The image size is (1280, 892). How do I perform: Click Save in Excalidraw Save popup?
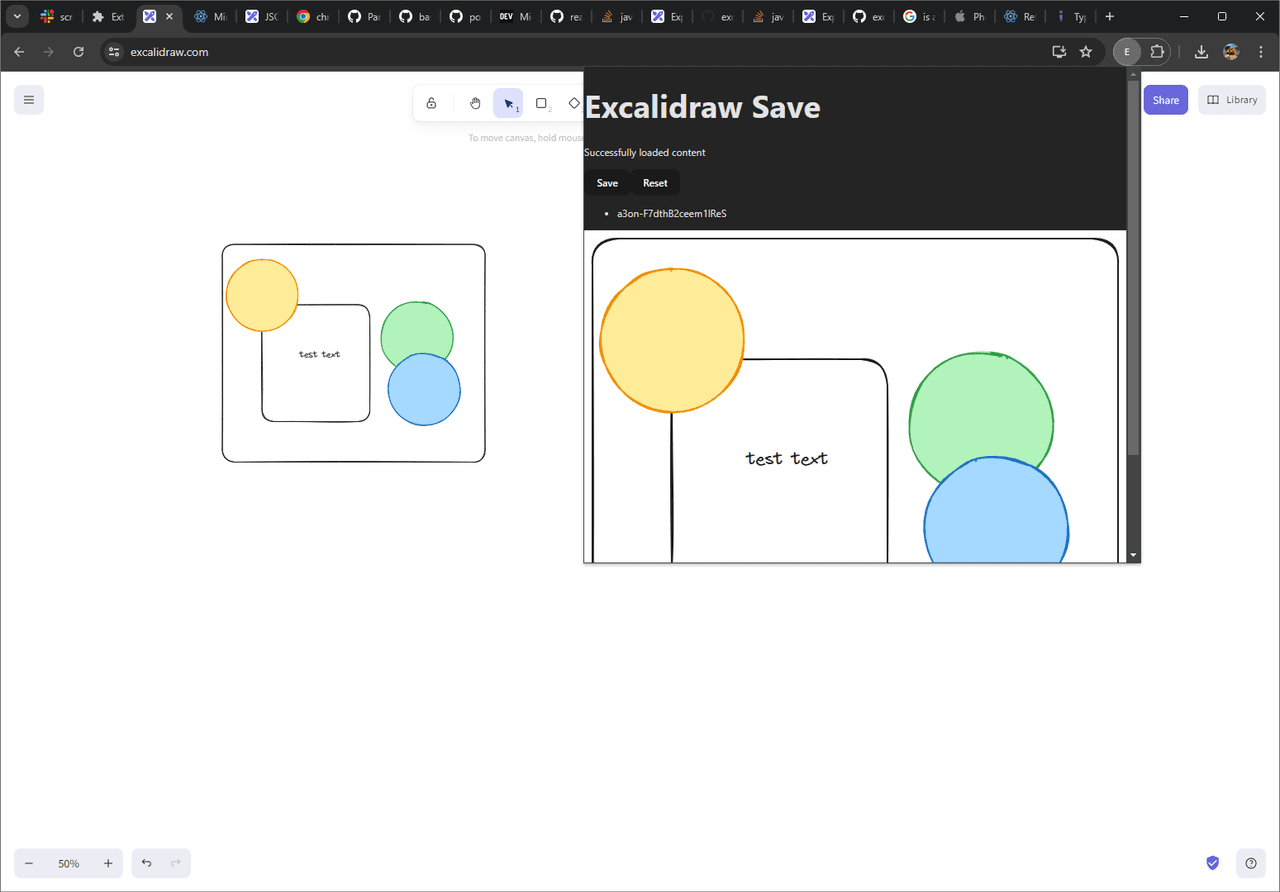pyautogui.click(x=607, y=183)
